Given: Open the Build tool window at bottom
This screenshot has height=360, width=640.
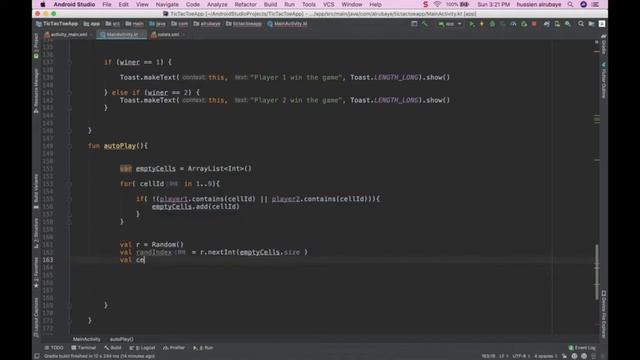Looking at the screenshot, I should [113, 348].
